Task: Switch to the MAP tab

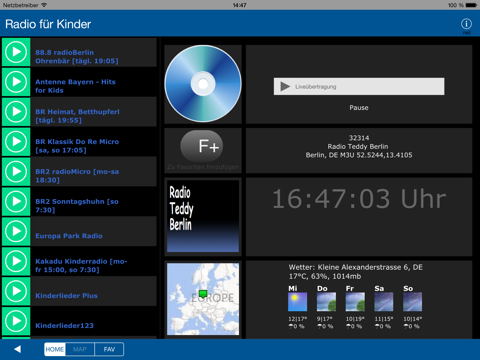Action: pos(80,349)
